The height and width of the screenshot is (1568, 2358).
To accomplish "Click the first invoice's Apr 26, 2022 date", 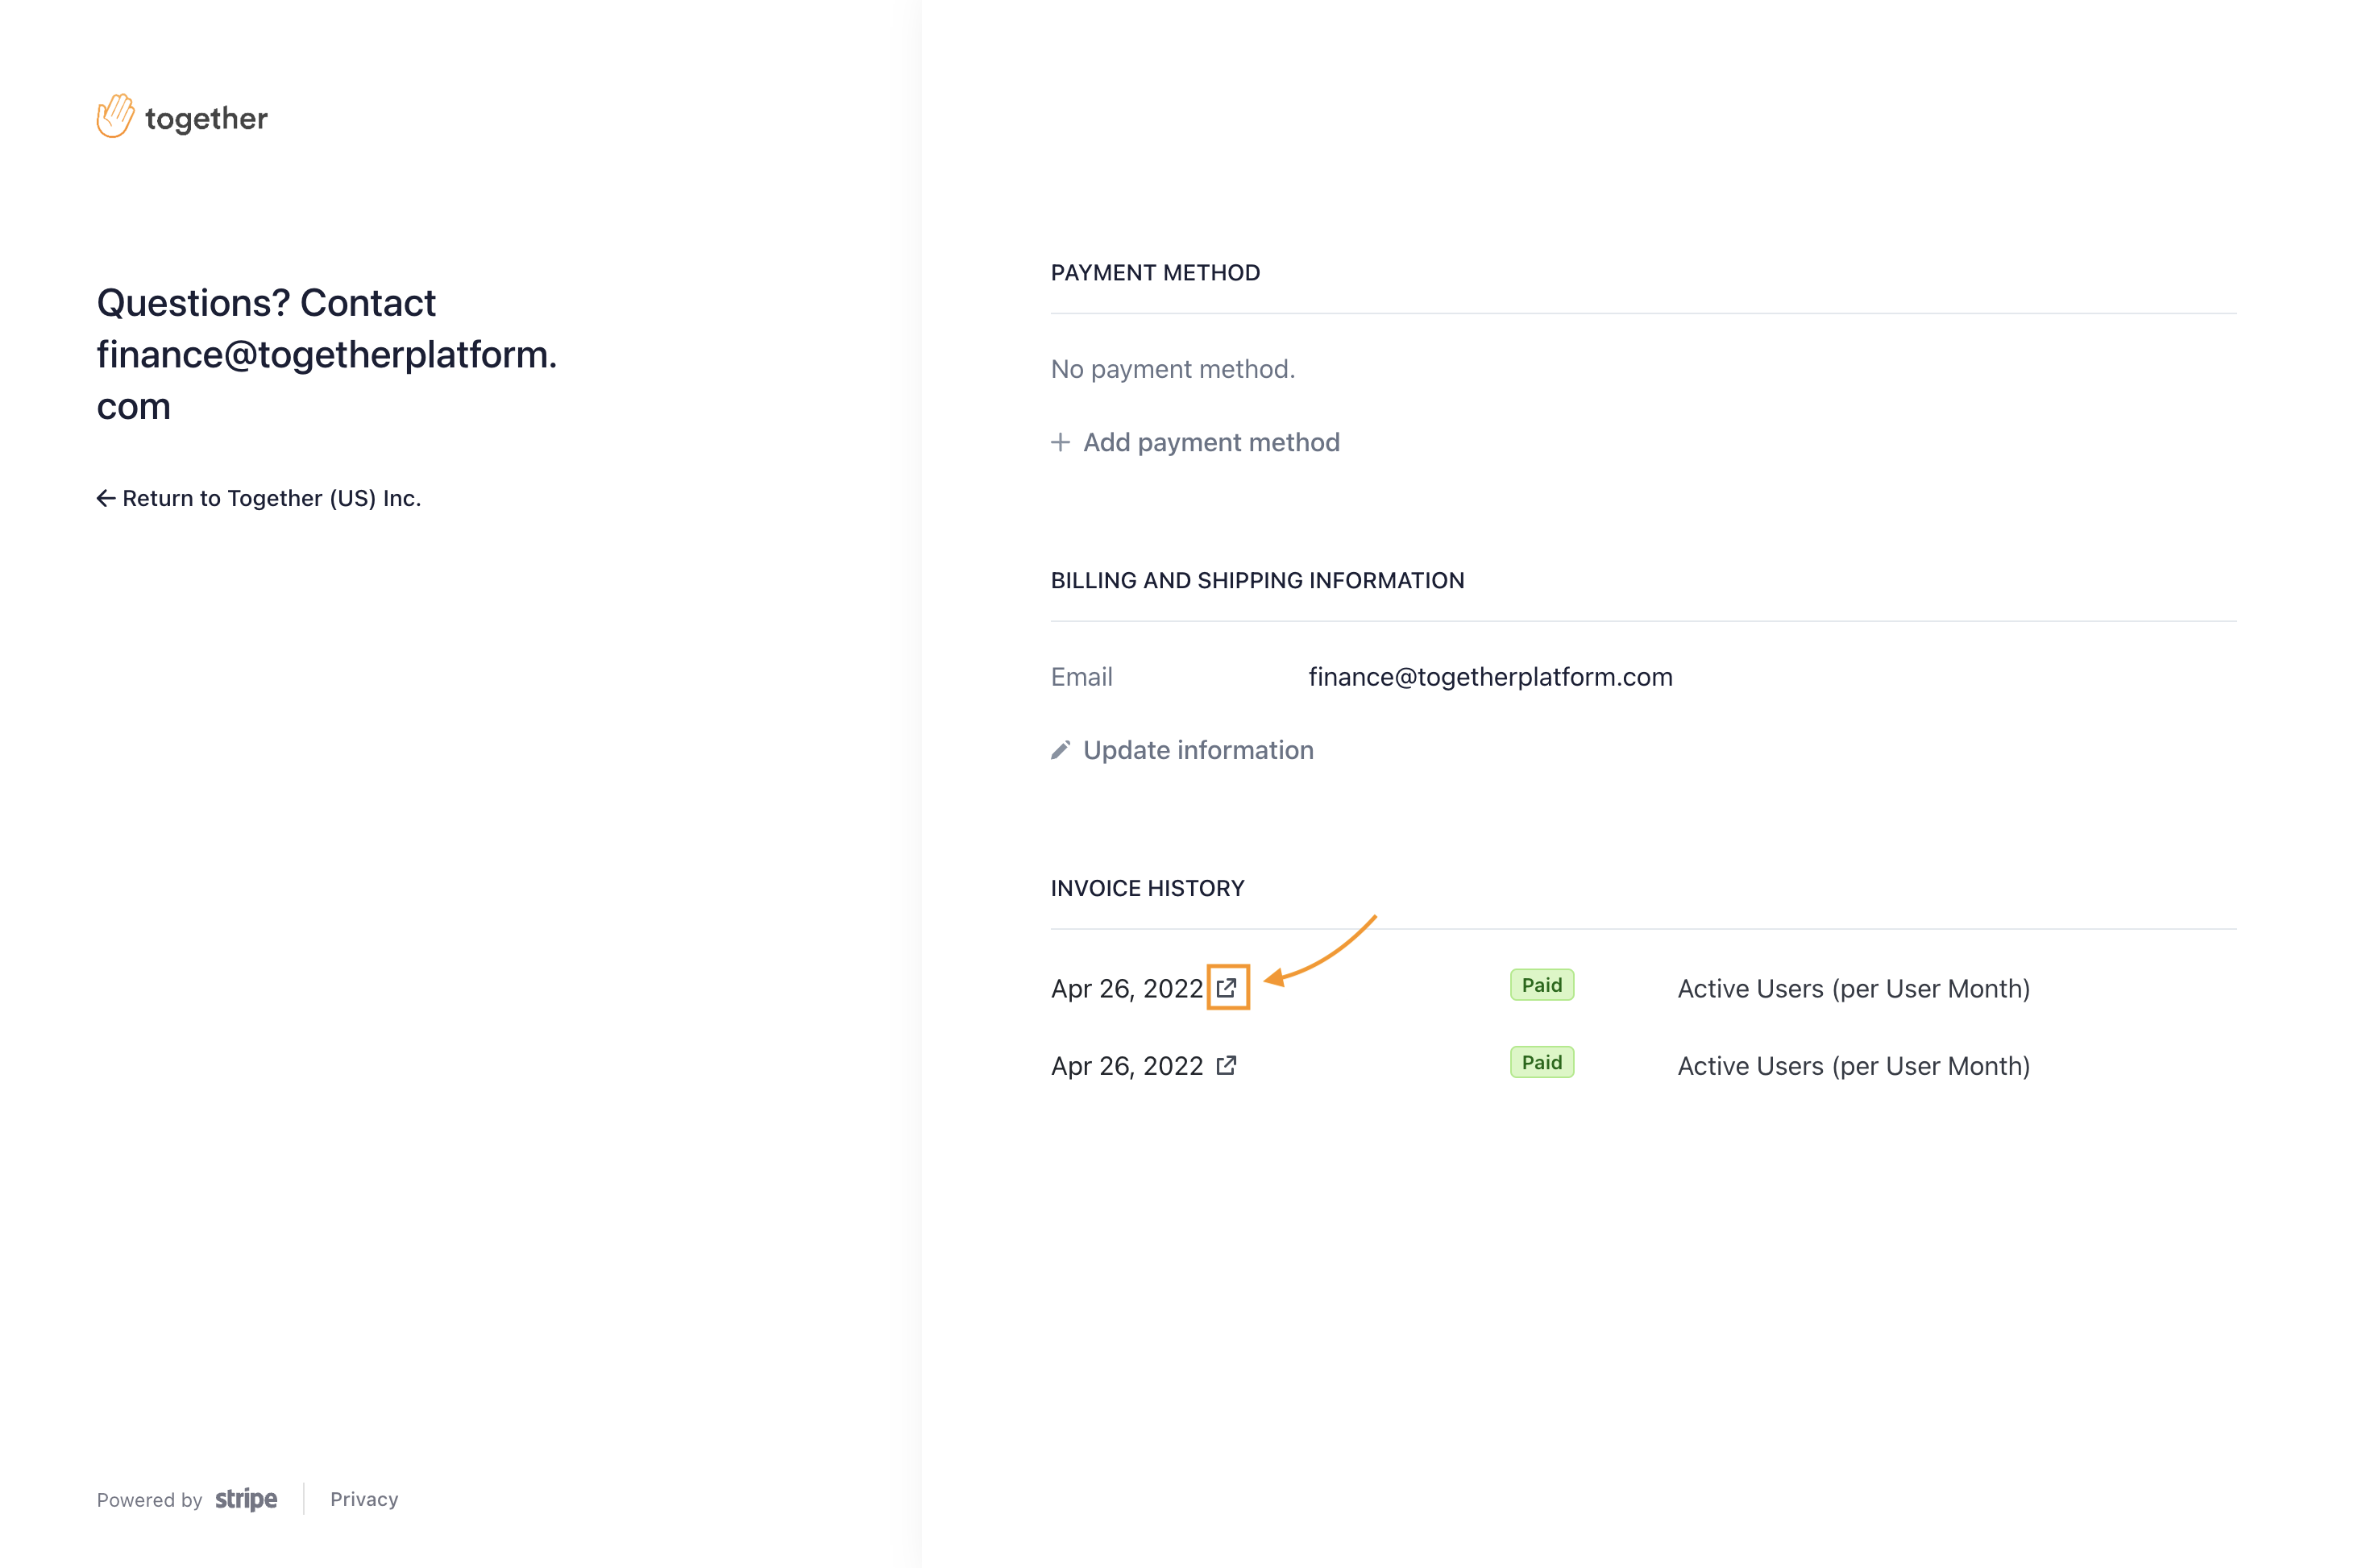I will tap(1127, 989).
